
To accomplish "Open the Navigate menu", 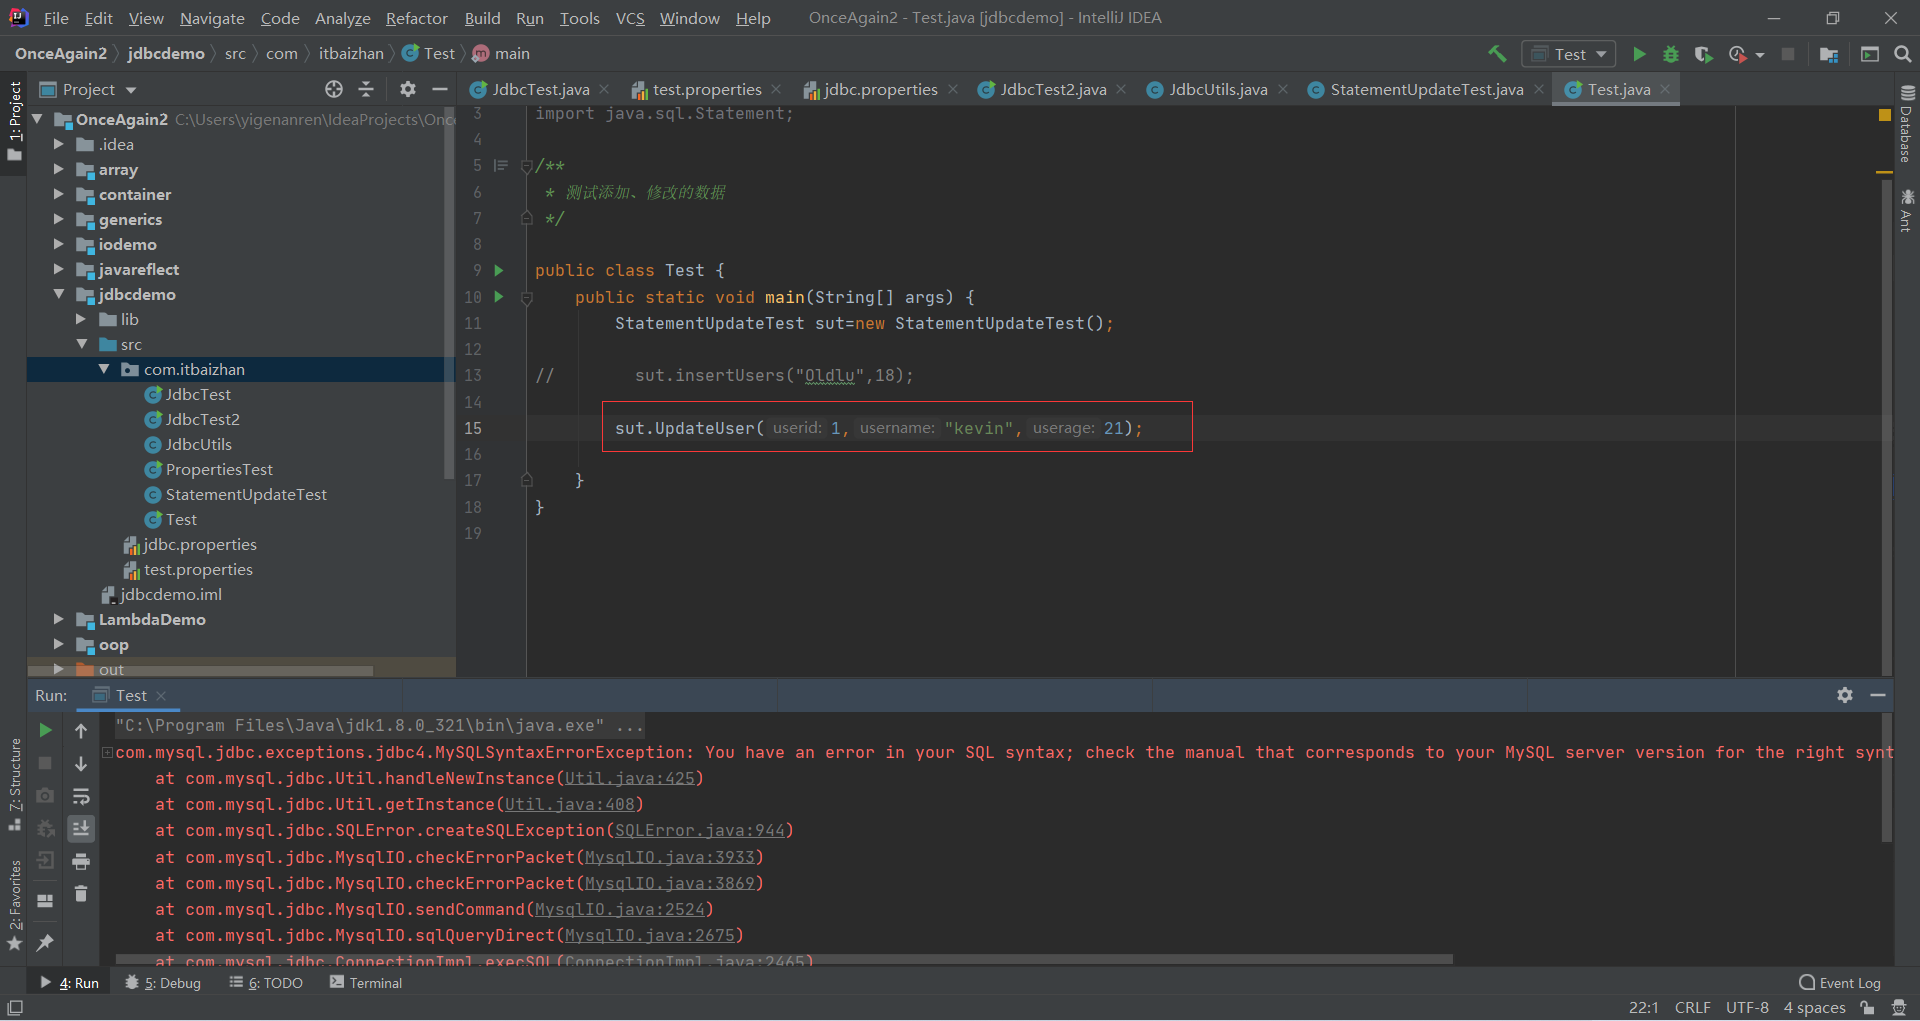I will pyautogui.click(x=212, y=18).
